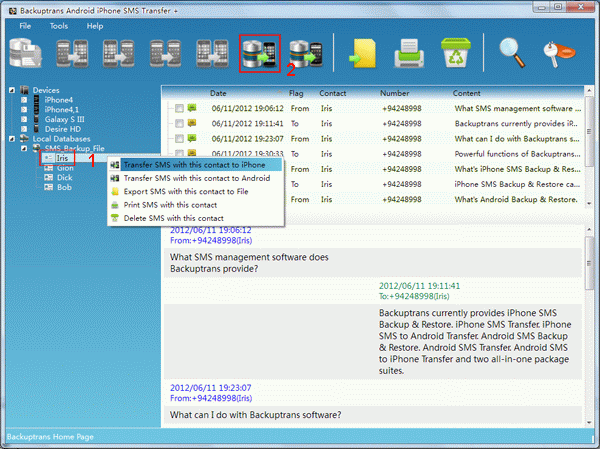
Task: Sort by the Date column header
Action: tap(218, 93)
